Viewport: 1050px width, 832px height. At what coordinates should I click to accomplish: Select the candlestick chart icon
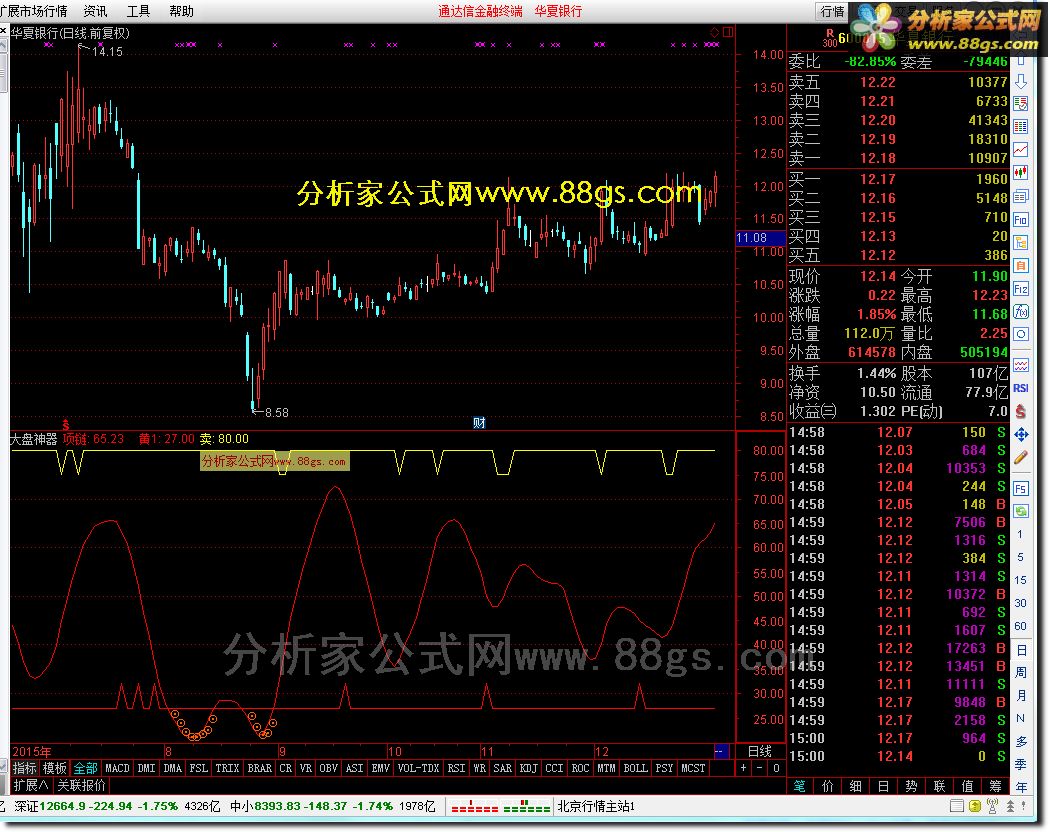coord(1021,172)
